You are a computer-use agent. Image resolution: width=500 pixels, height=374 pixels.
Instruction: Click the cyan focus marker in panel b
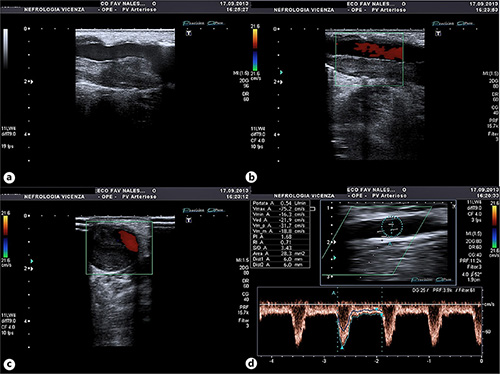(x=281, y=72)
